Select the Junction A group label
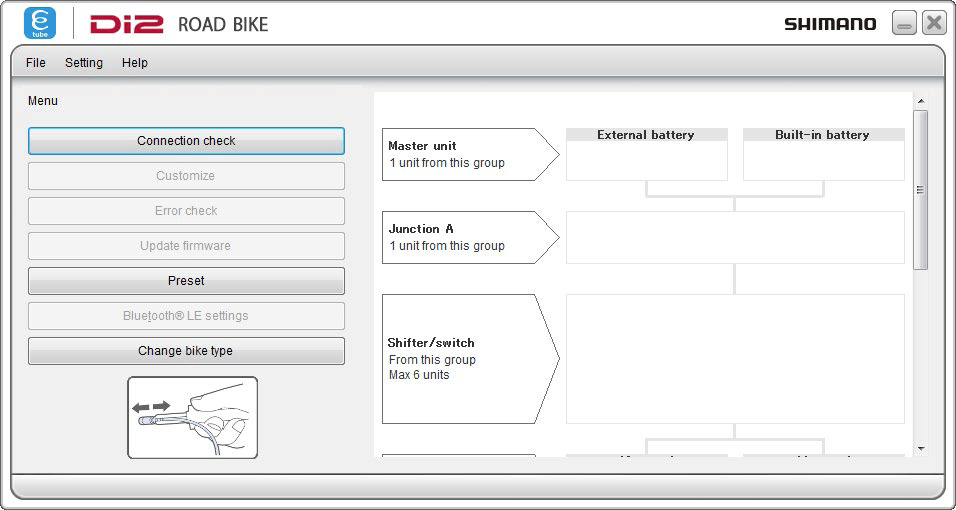956x510 pixels. click(x=470, y=237)
